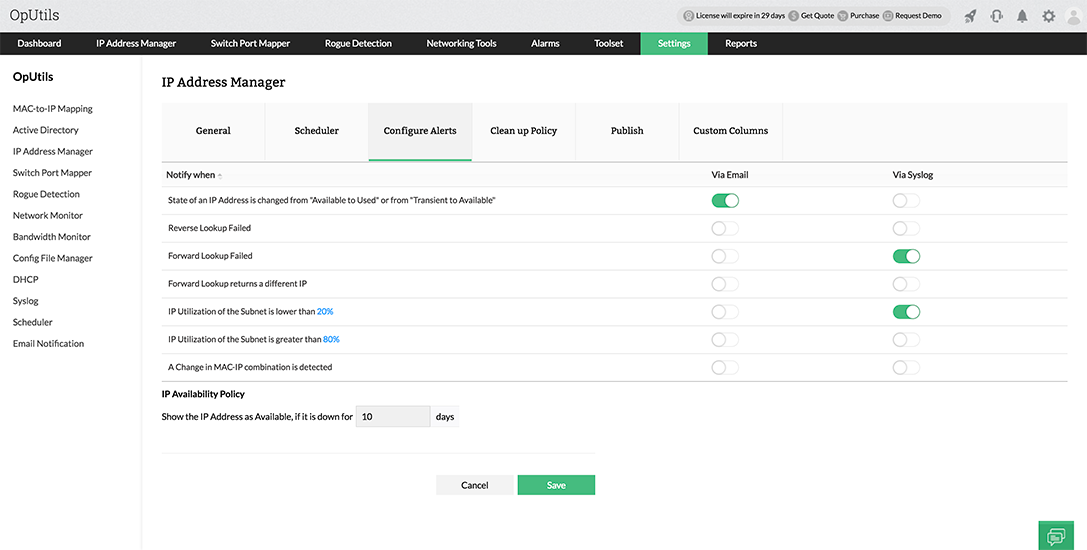This screenshot has height=550, width=1087.
Task: Open the settings gear icon
Action: pos(1049,16)
